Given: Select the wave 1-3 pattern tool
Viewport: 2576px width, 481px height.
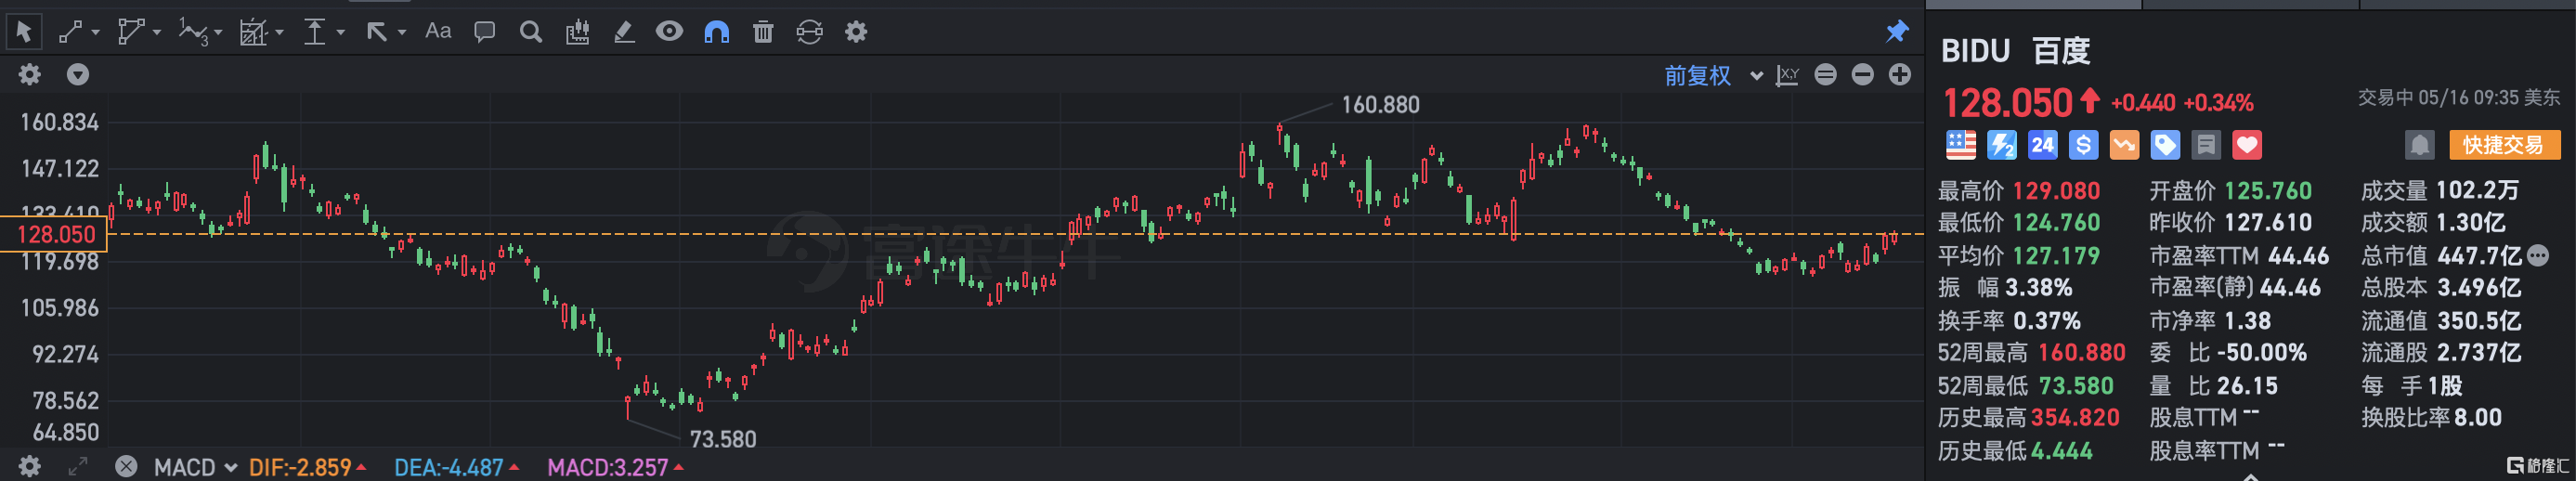Looking at the screenshot, I should [x=193, y=32].
